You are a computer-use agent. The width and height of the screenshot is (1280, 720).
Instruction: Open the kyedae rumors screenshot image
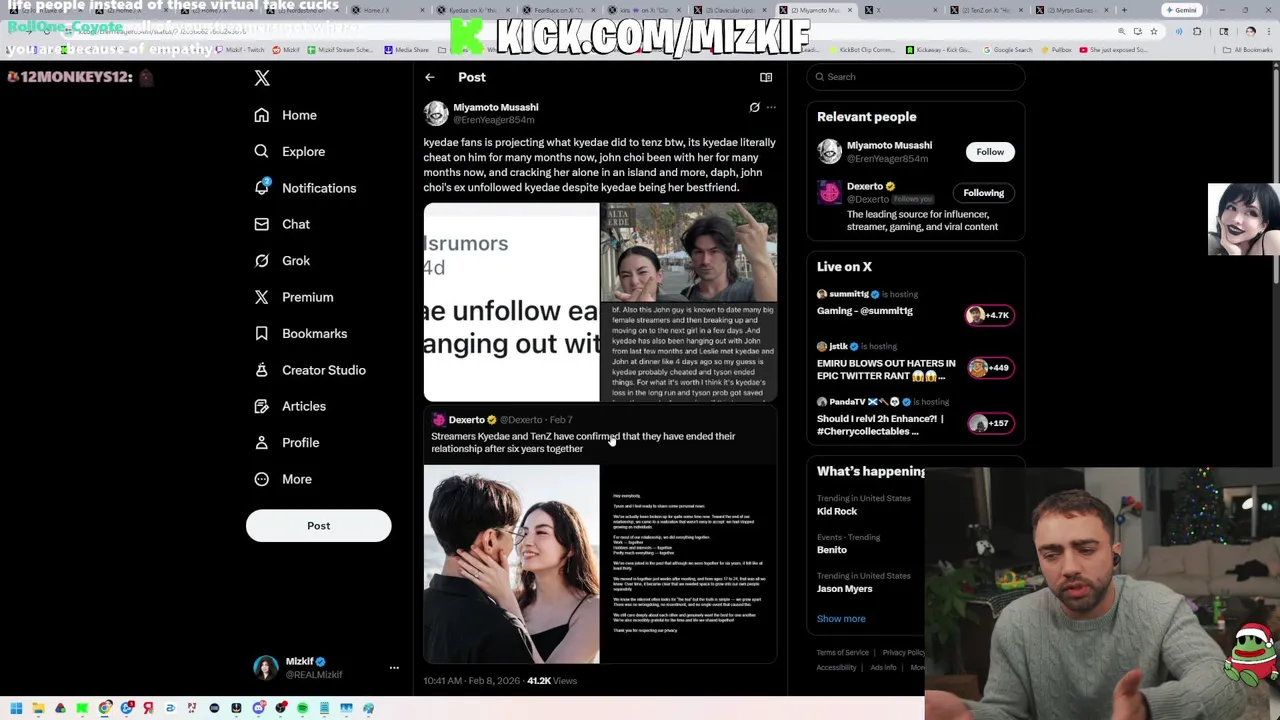coord(511,302)
